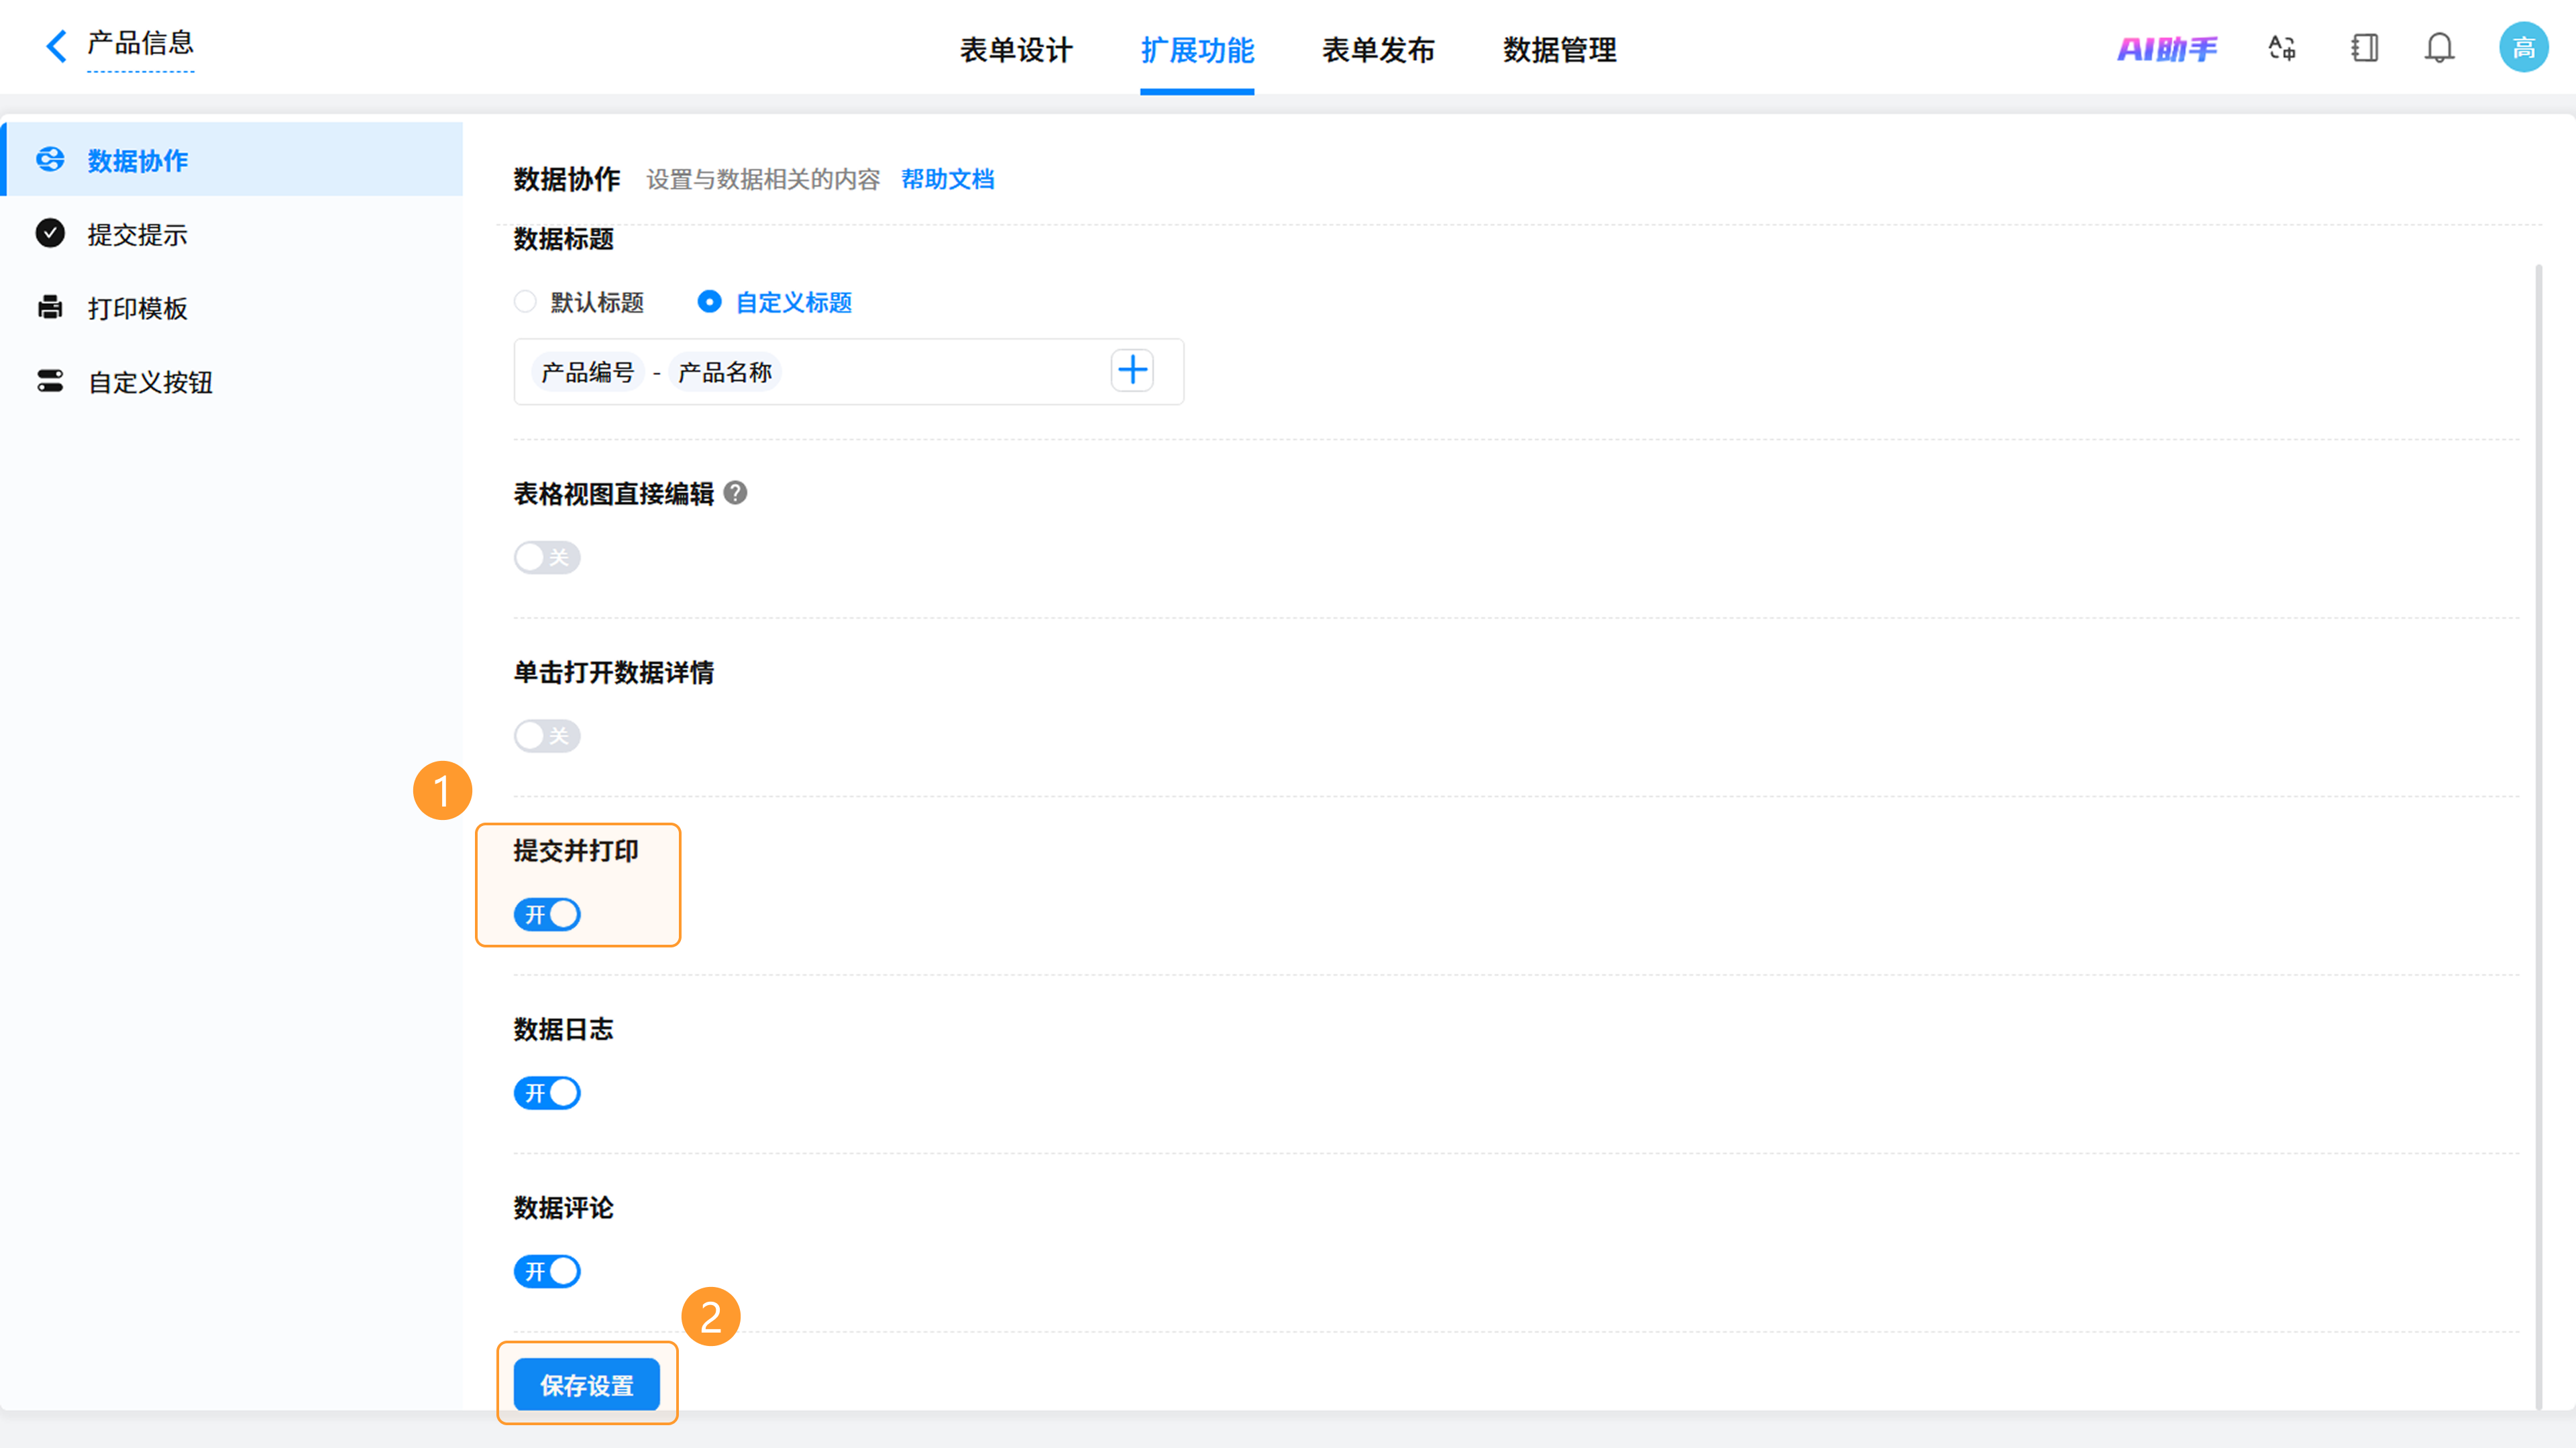Open 数据协作 in the sidebar

(x=232, y=160)
